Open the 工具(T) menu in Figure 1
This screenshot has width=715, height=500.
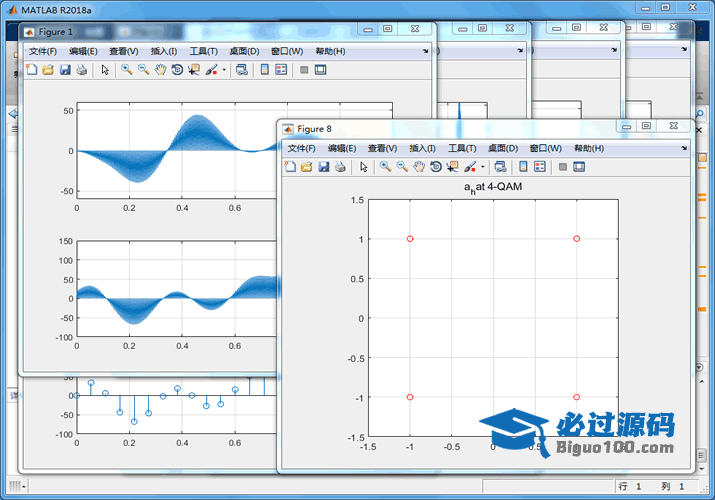(x=203, y=51)
